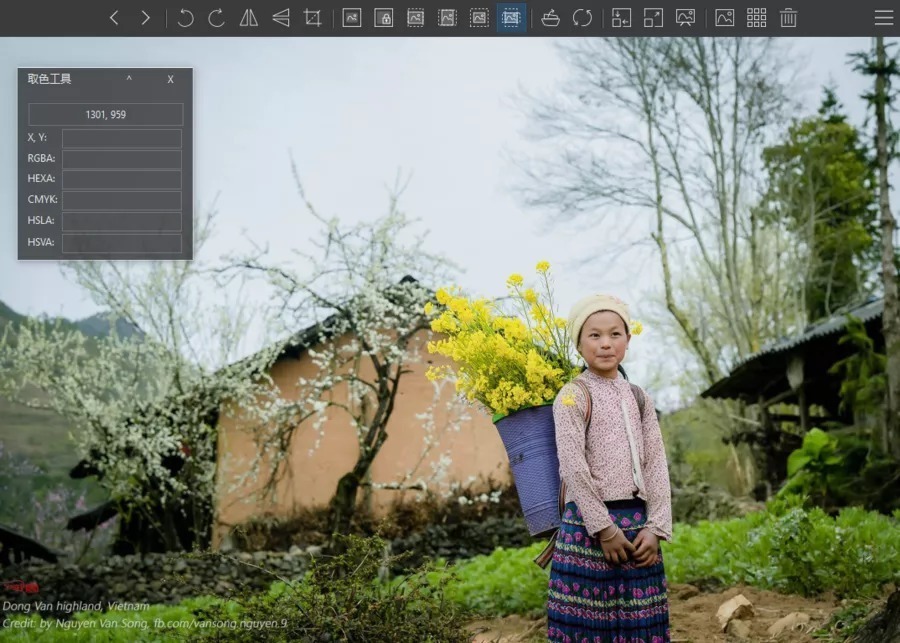Screen dimensions: 900x643
Task: Flip the image vertically
Action: (x=281, y=18)
